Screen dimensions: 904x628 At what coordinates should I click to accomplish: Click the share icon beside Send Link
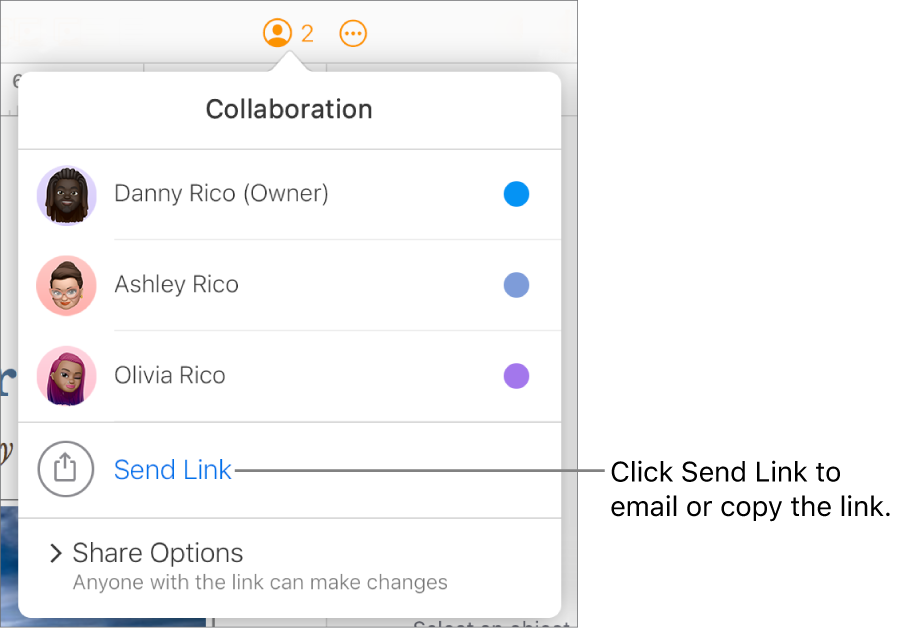(66, 469)
